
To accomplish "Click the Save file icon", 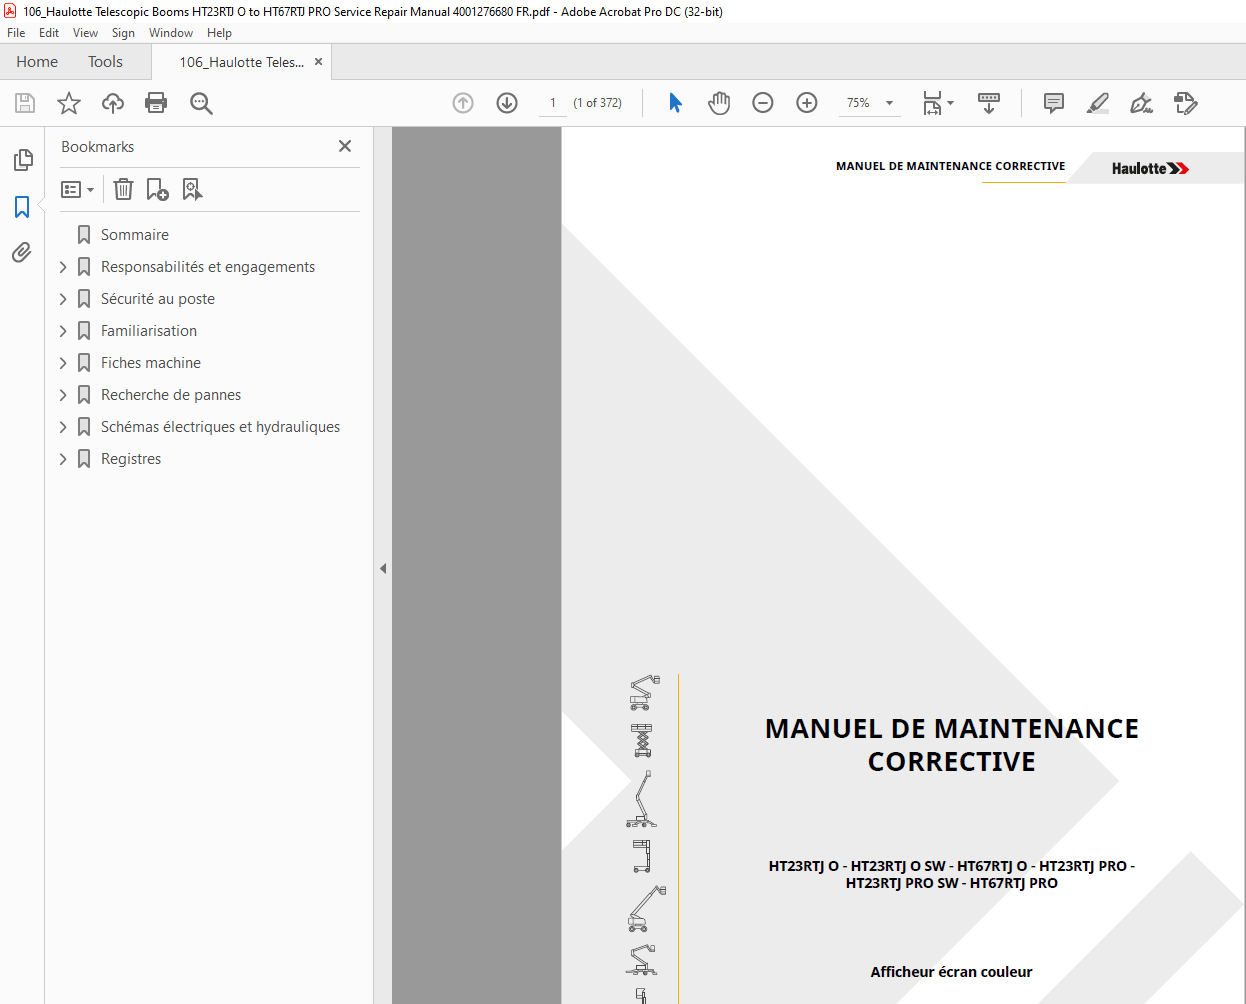I will 25,103.
